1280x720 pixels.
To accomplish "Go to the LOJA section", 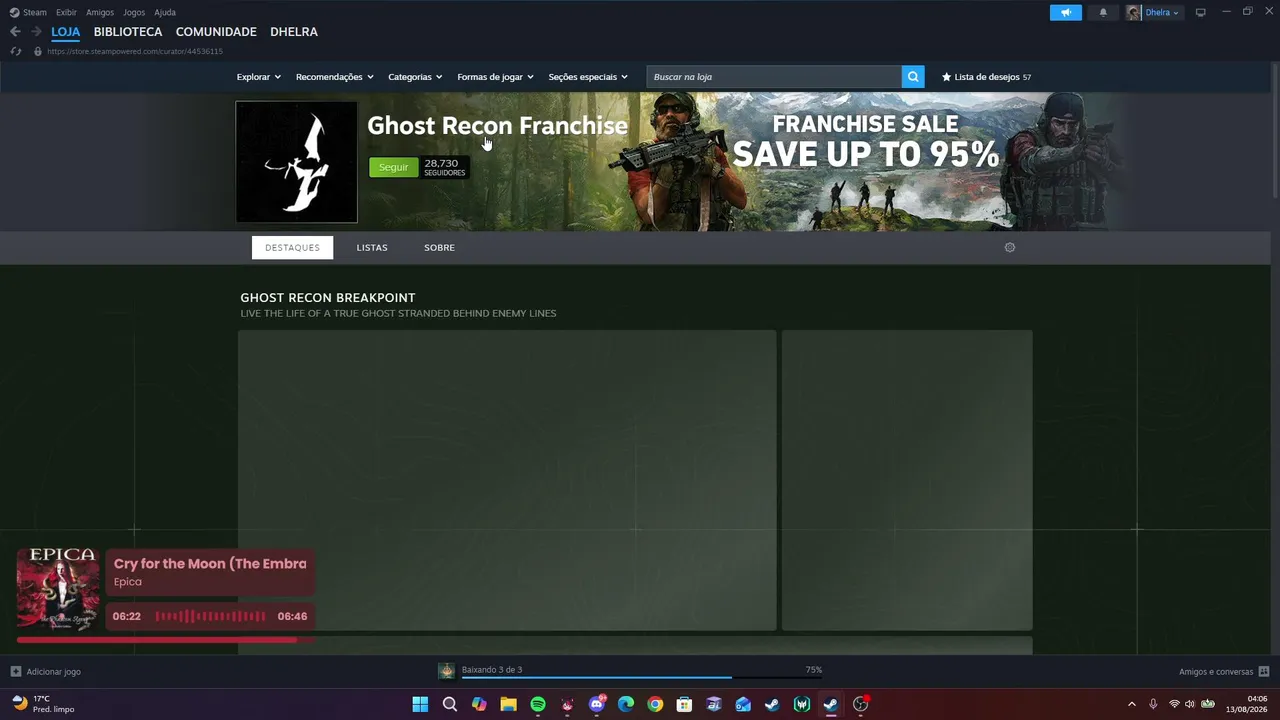I will (x=66, y=32).
